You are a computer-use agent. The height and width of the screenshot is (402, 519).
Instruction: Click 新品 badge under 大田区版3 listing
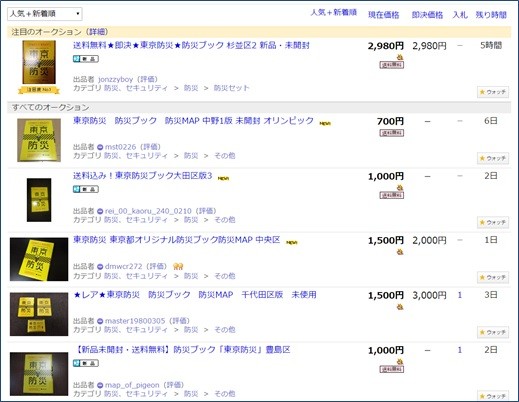pos(86,189)
